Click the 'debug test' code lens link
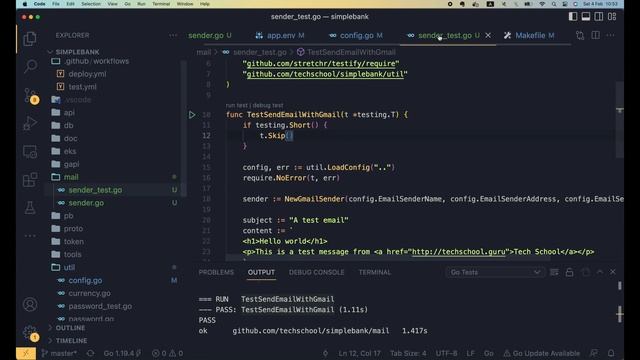This screenshot has height=360, width=640. pos(268,105)
